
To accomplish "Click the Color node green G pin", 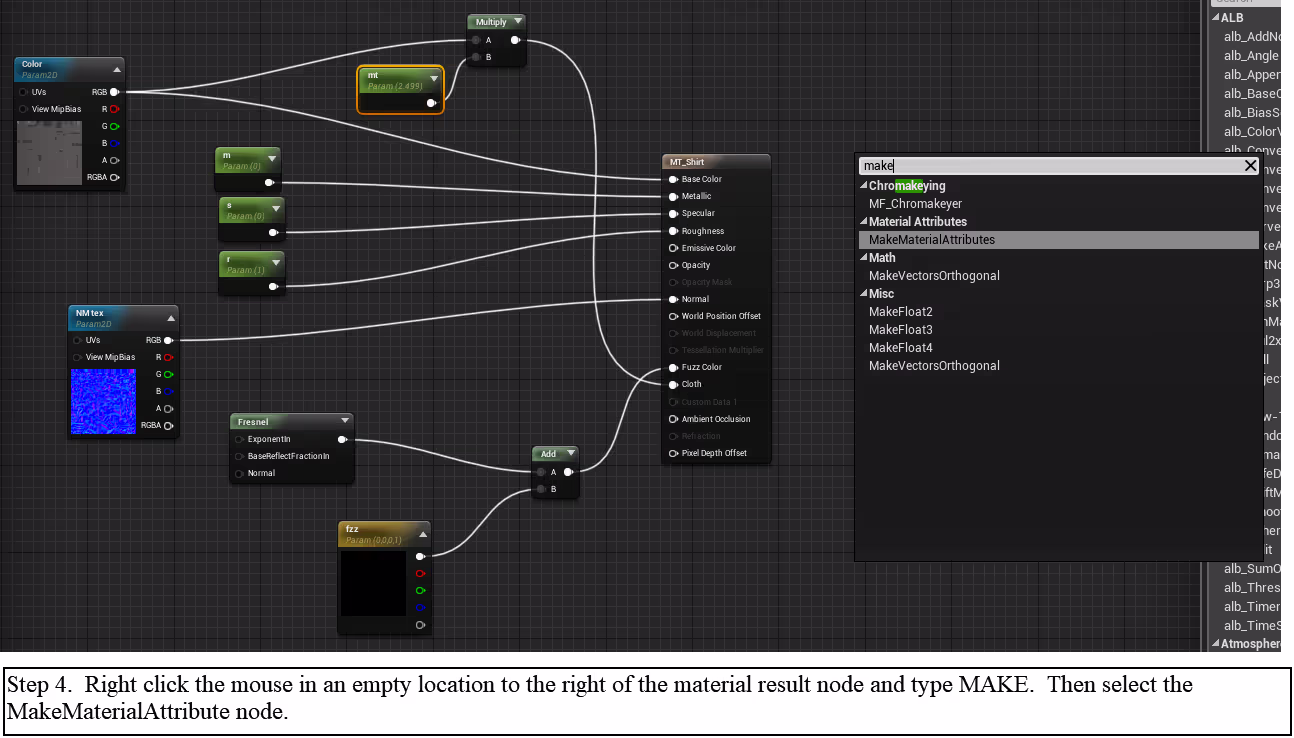I will click(x=114, y=126).
